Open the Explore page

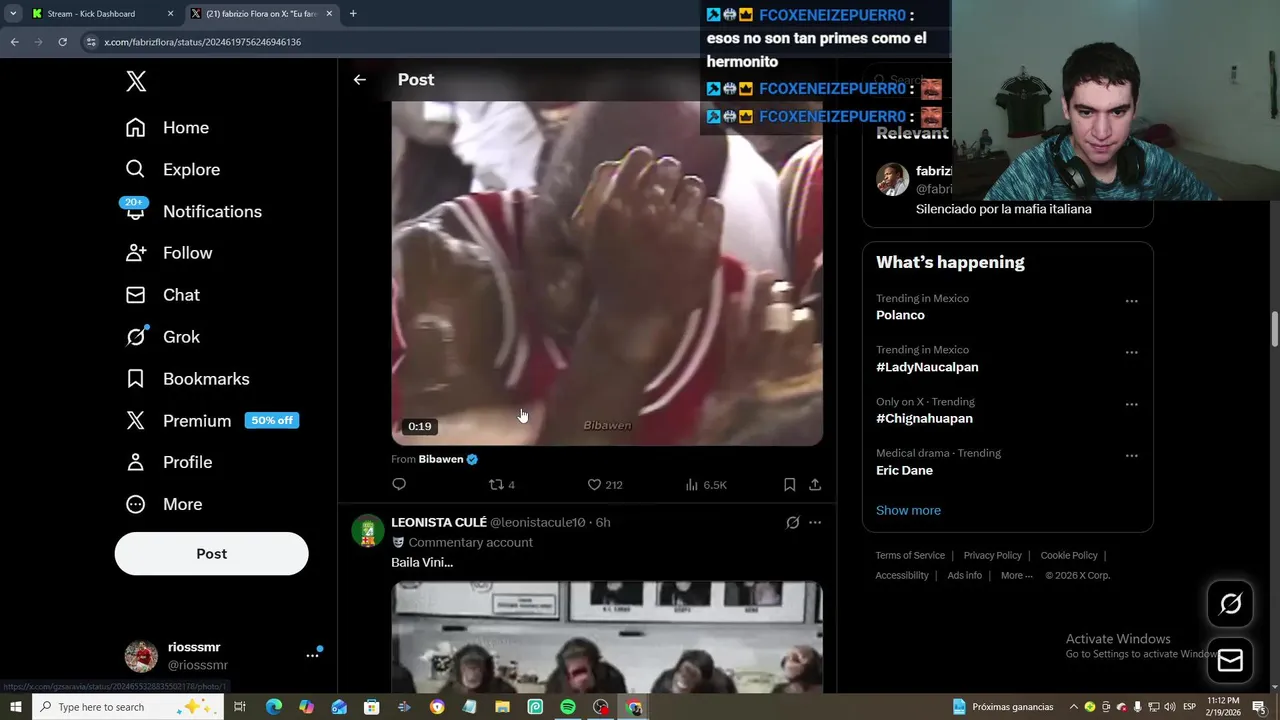172,170
